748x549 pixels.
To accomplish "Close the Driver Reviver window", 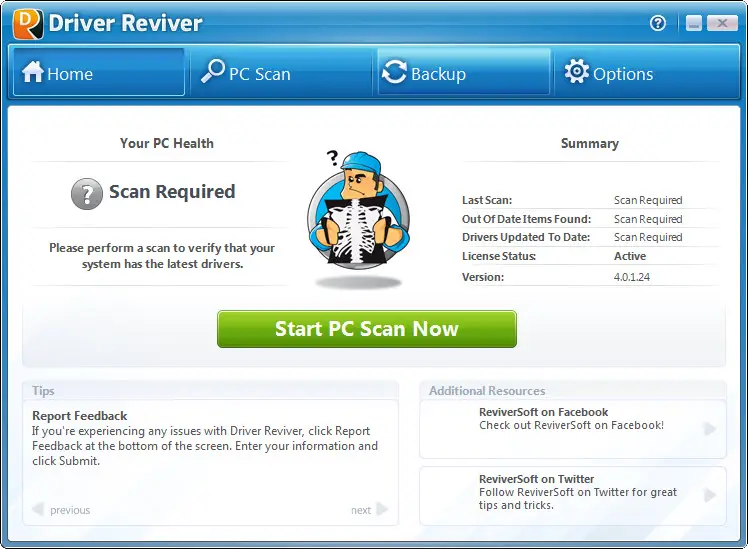I will 722,23.
